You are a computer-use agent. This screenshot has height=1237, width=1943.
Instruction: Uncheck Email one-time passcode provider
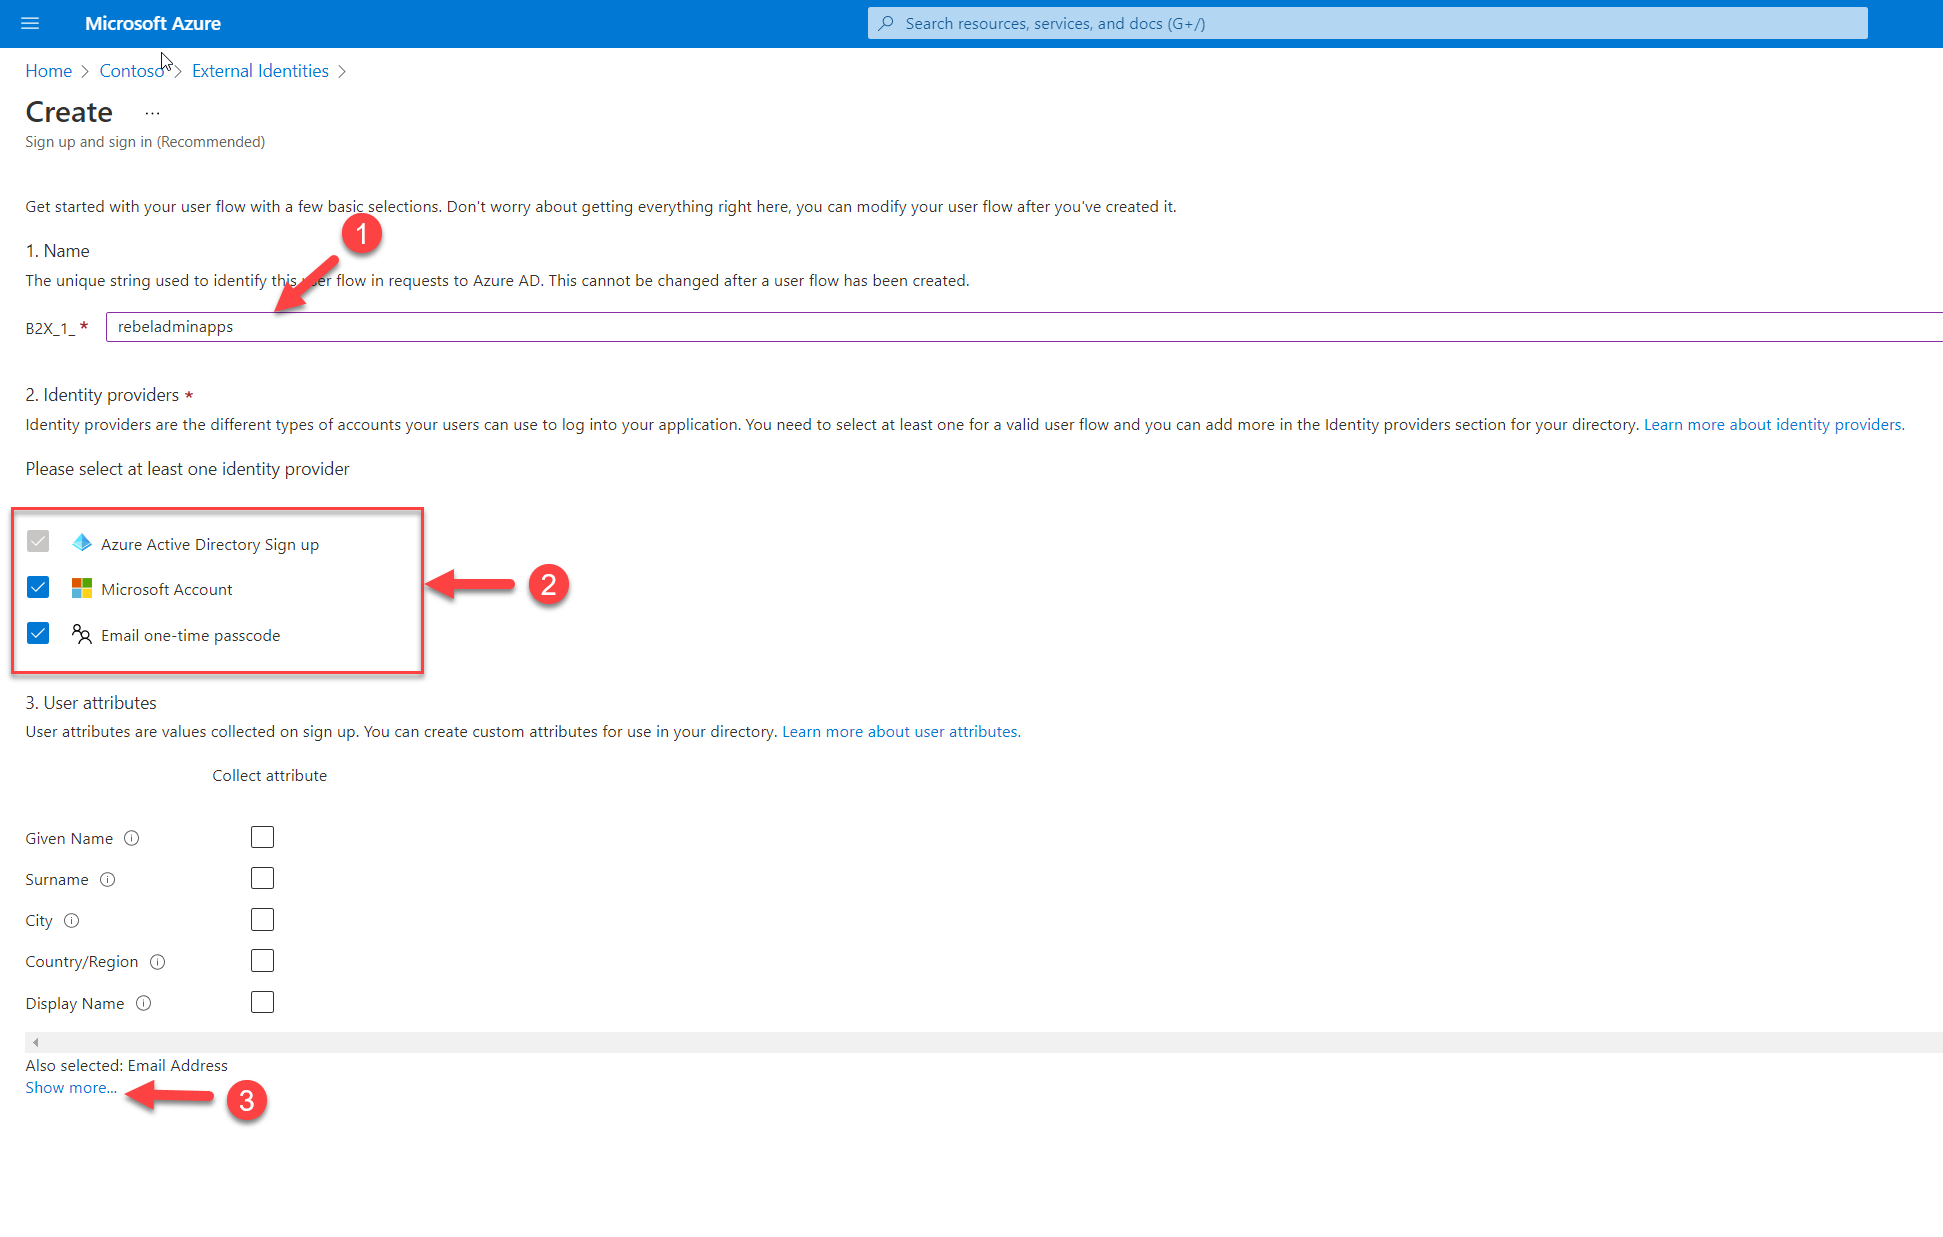[x=38, y=633]
